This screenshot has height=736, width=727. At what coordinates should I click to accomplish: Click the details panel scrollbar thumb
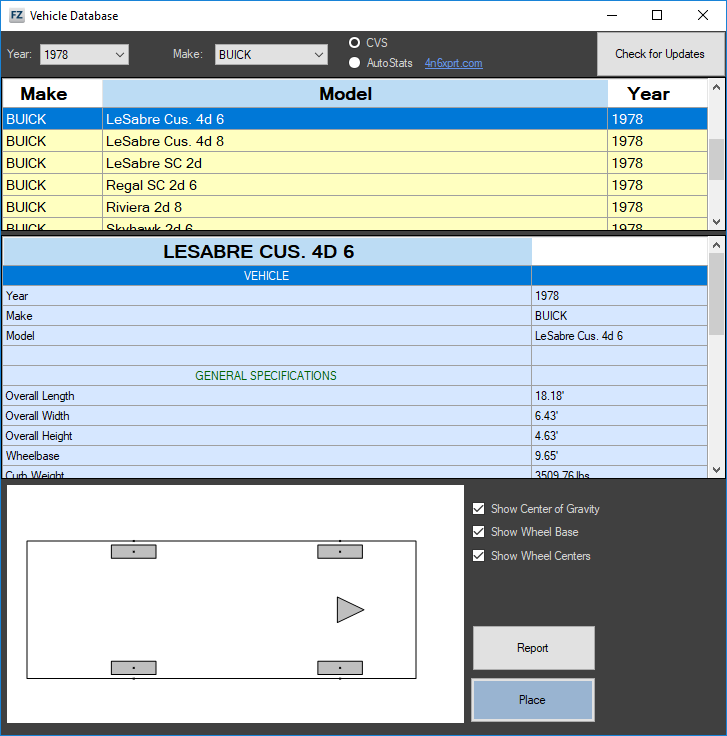pos(716,294)
